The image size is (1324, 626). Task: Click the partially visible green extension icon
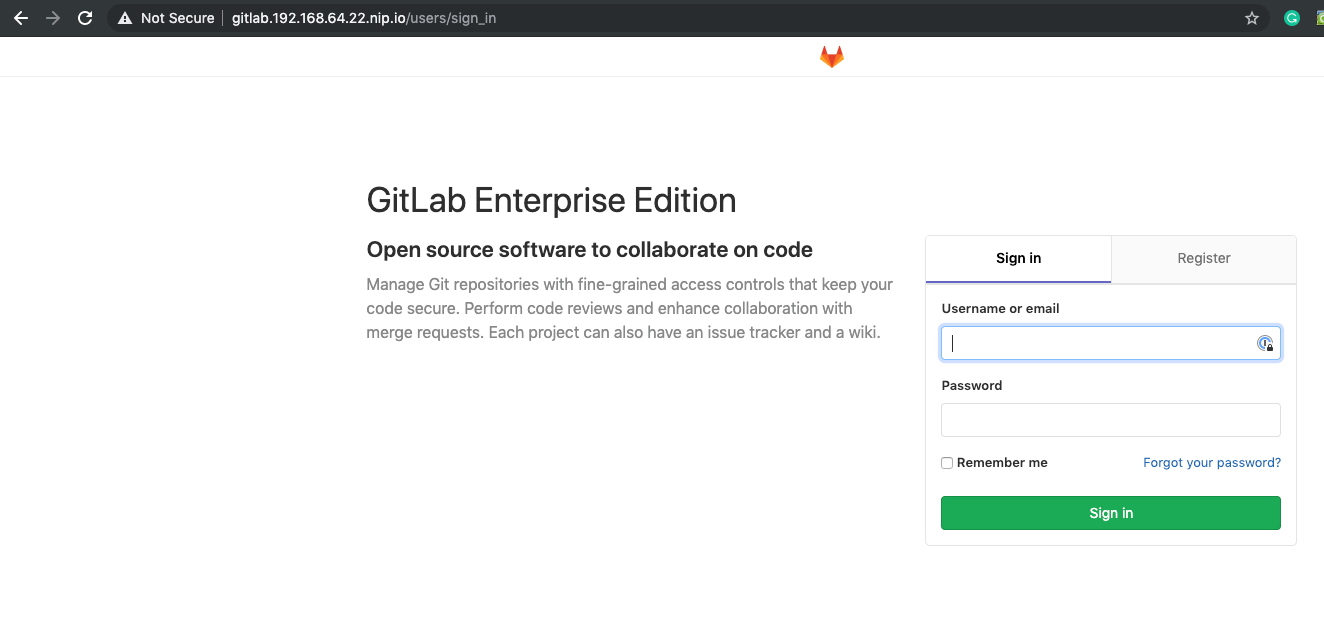tap(1319, 18)
